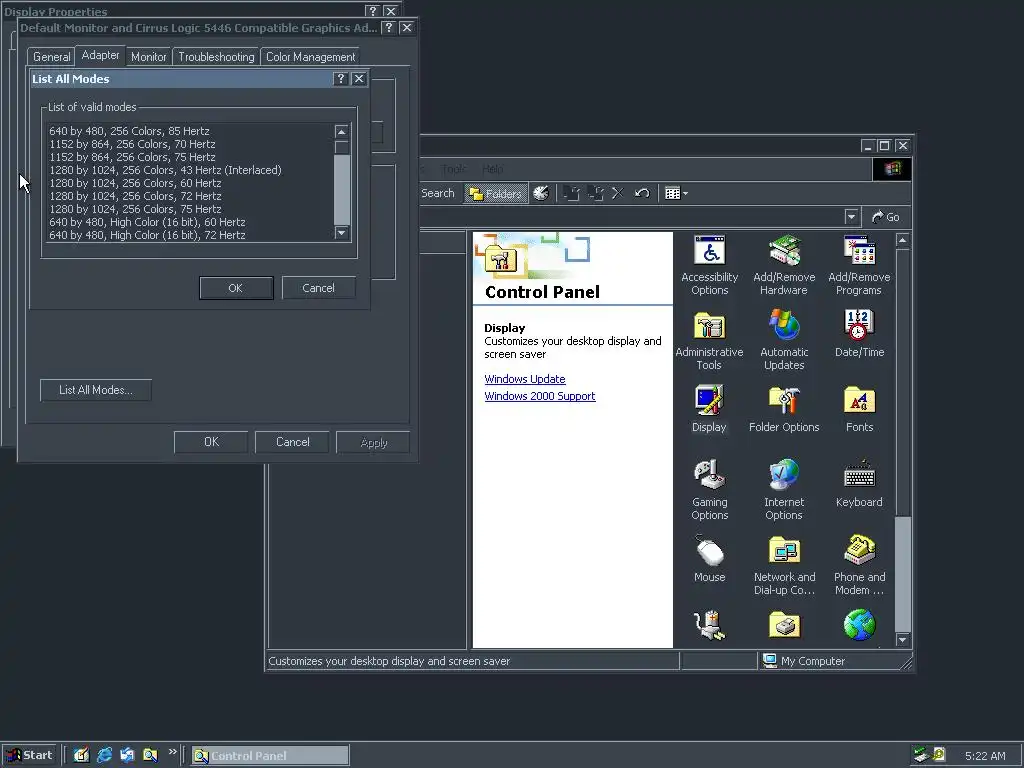Select 1280 by 1024, 256 Colors, 60 Hertz

[135, 184]
